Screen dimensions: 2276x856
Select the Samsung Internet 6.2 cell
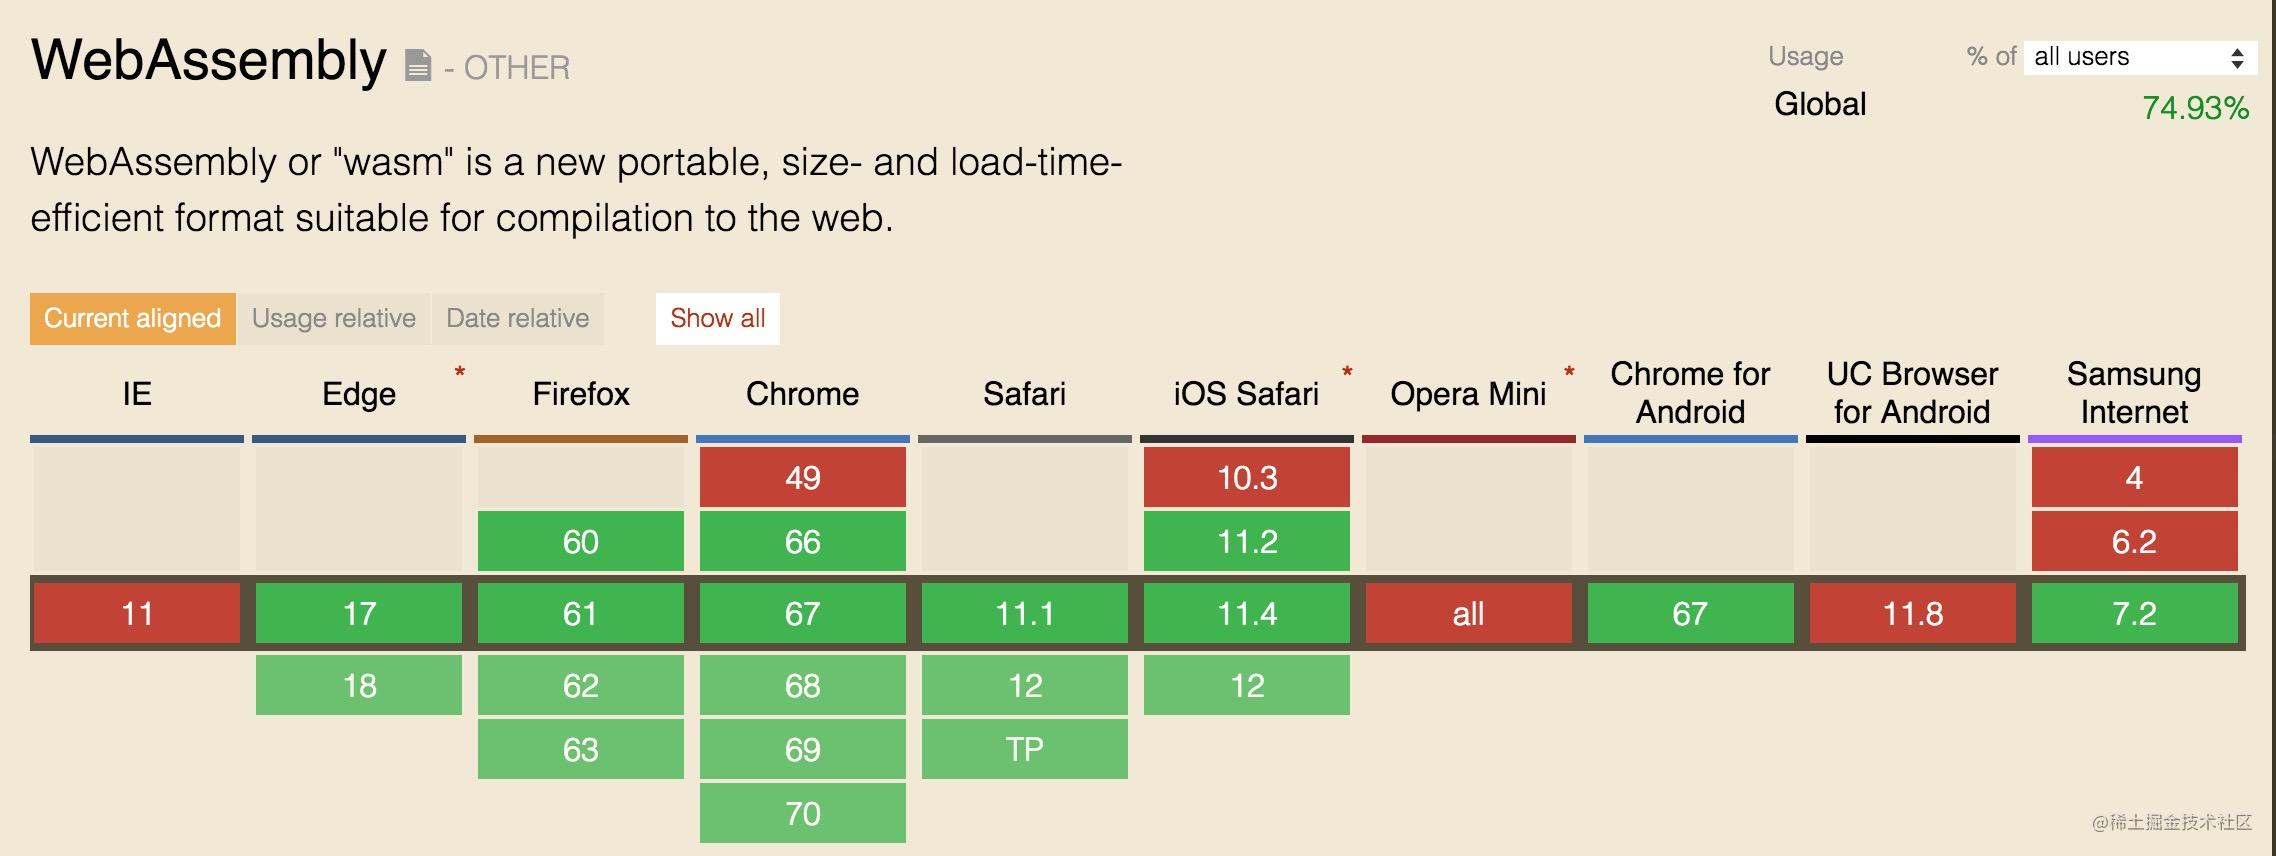tap(2135, 541)
